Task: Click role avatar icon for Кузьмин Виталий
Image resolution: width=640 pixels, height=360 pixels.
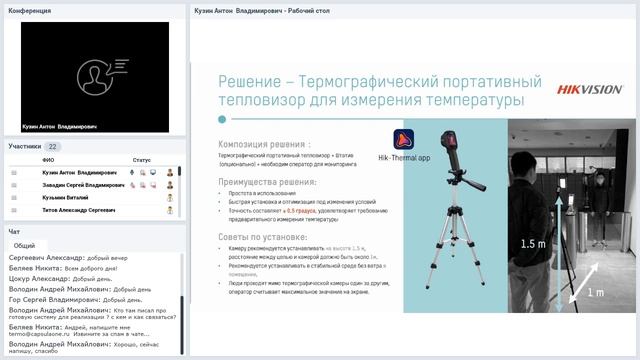Action: (x=170, y=198)
